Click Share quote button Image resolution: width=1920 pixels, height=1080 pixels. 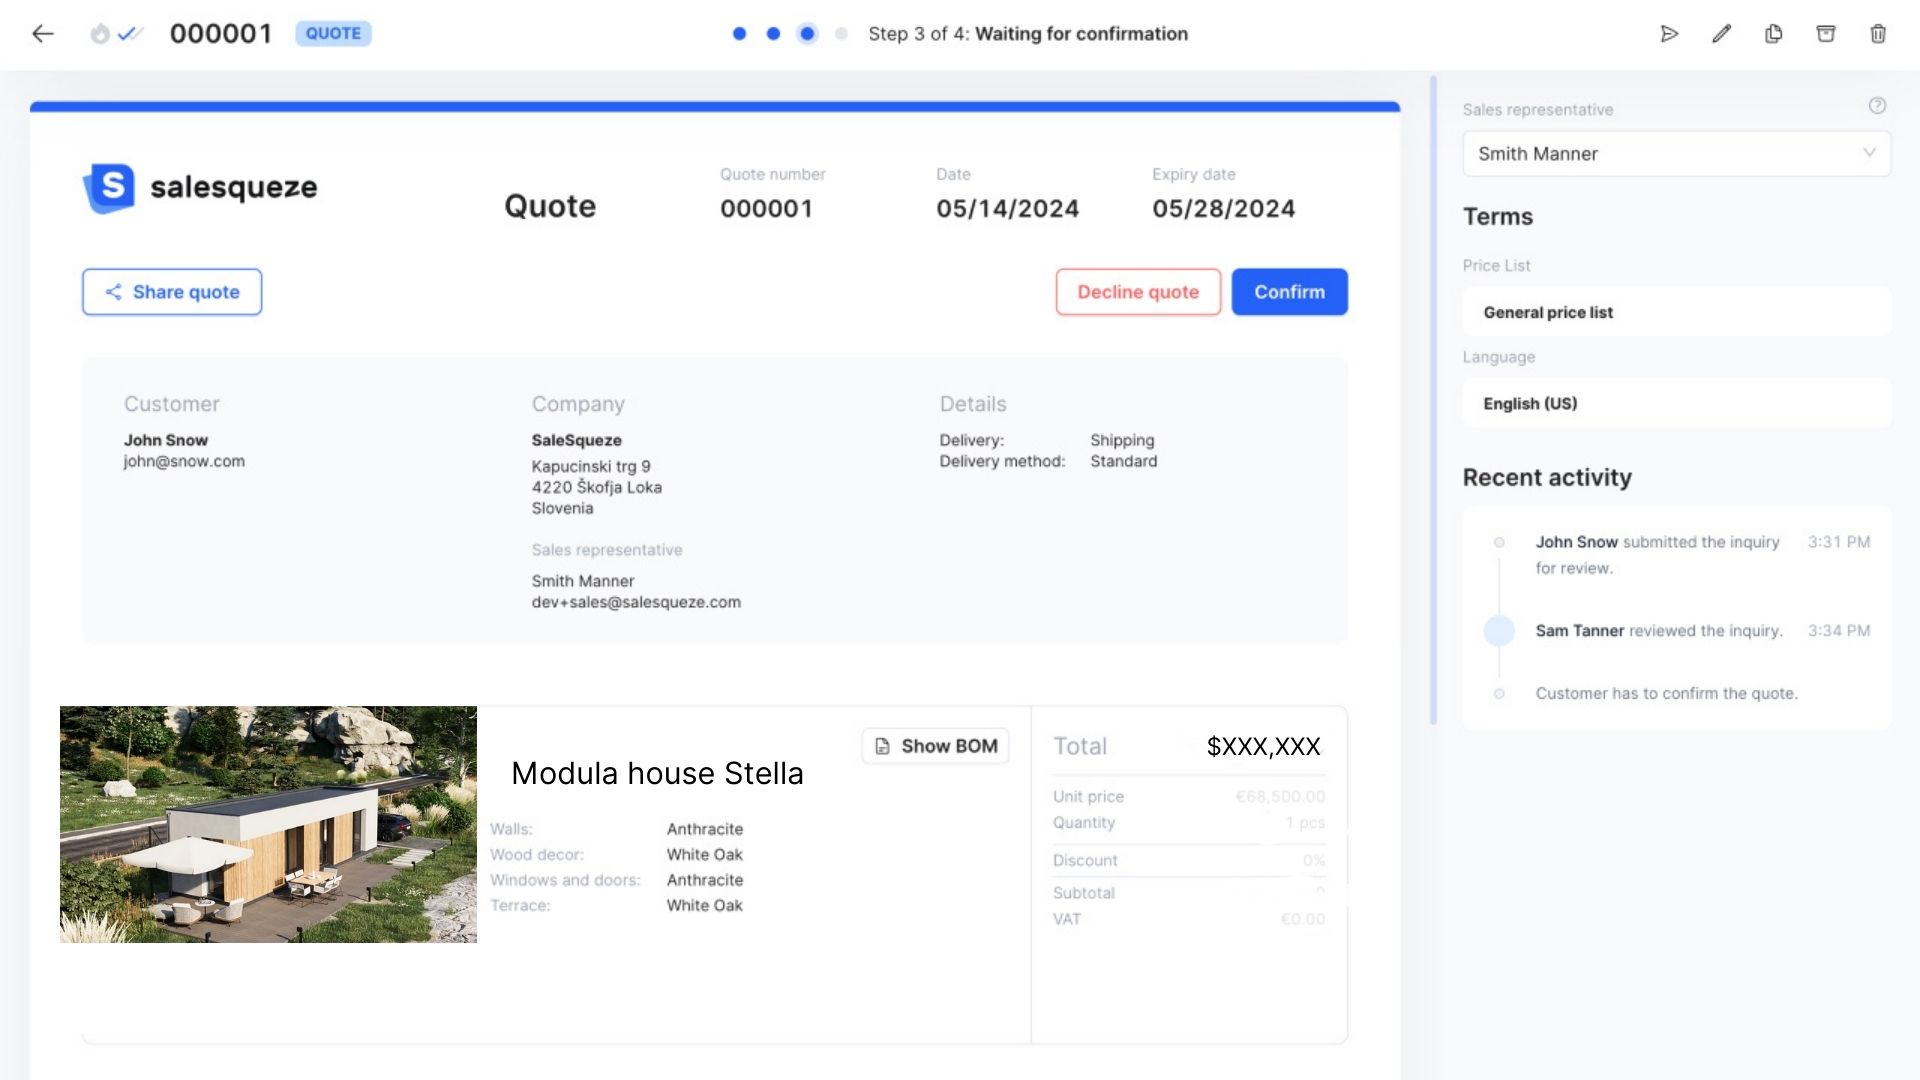[172, 292]
